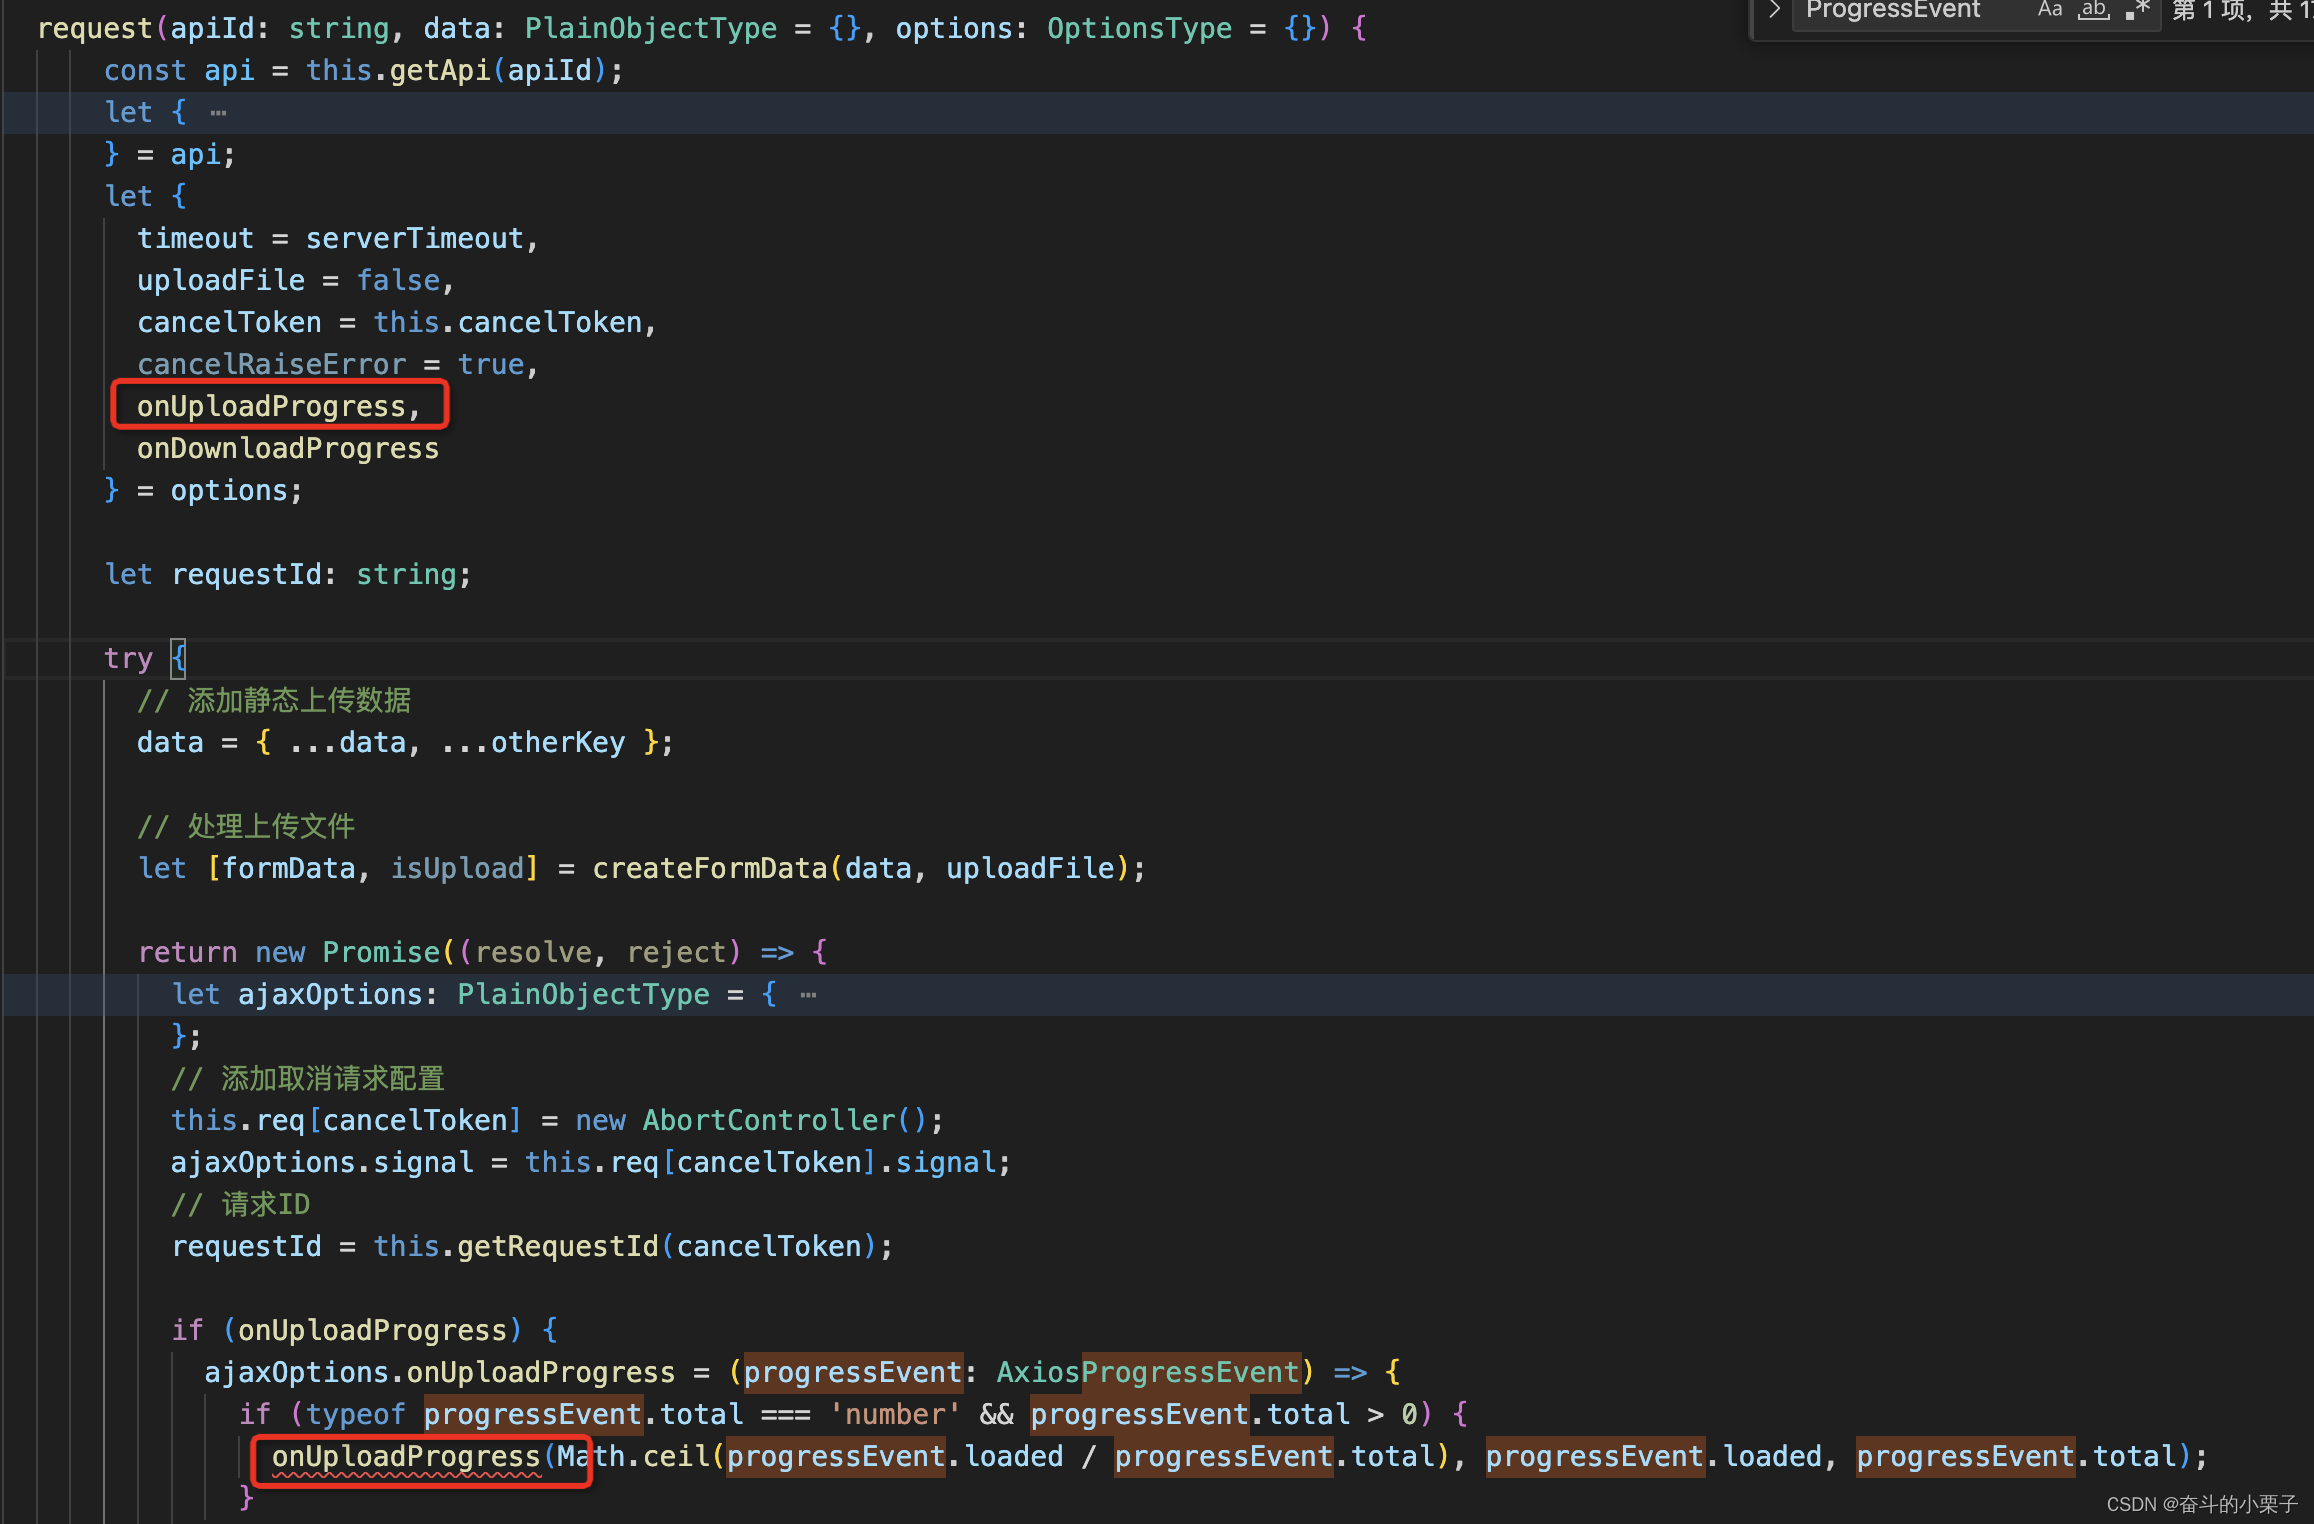The height and width of the screenshot is (1524, 2314).
Task: Click 'getApi' in the const api line
Action: click(440, 71)
